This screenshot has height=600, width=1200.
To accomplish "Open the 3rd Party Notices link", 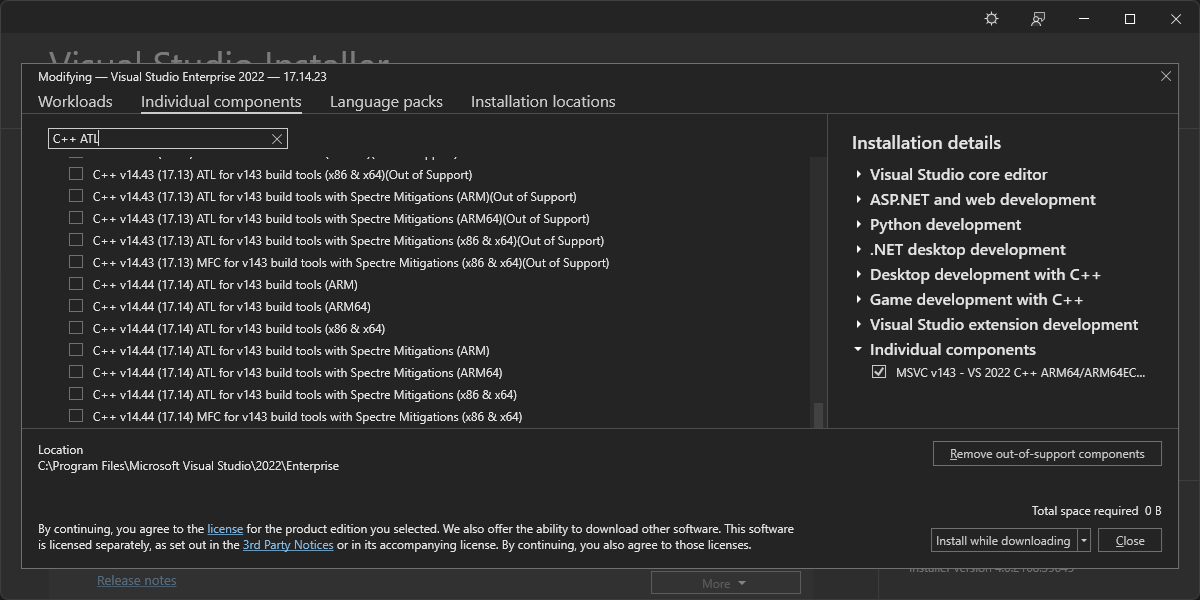I will pyautogui.click(x=288, y=546).
